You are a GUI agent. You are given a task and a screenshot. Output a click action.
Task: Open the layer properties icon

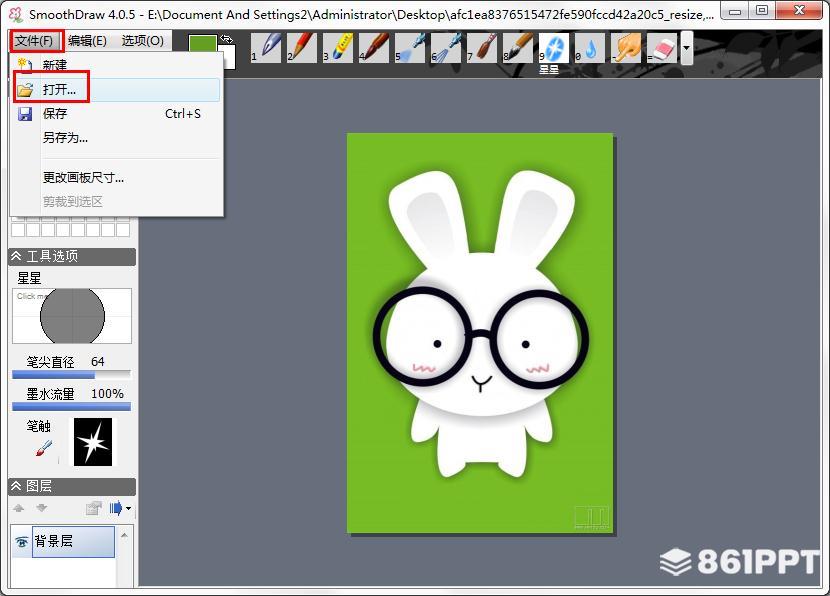pos(94,508)
